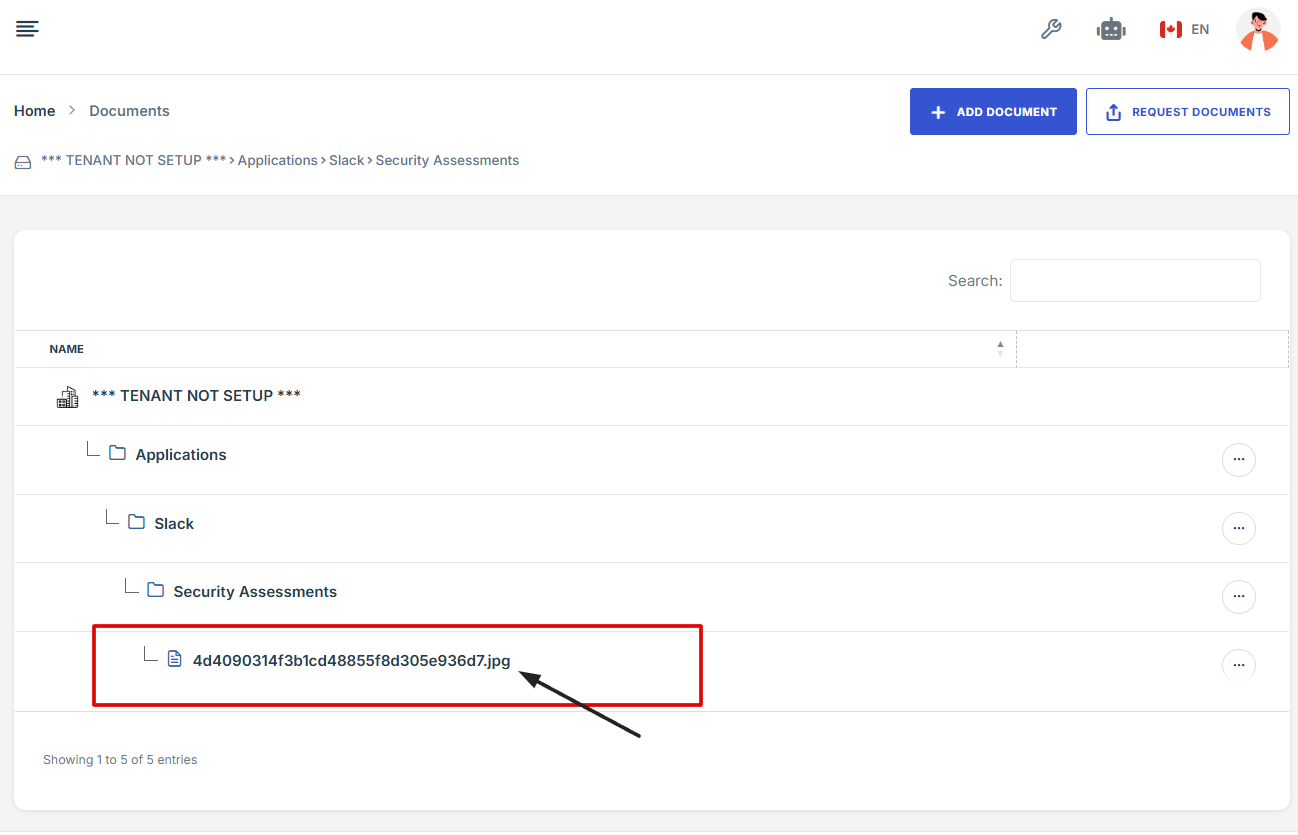1298x835 pixels.
Task: Click Slack in the path breadcrumb
Action: click(346, 160)
